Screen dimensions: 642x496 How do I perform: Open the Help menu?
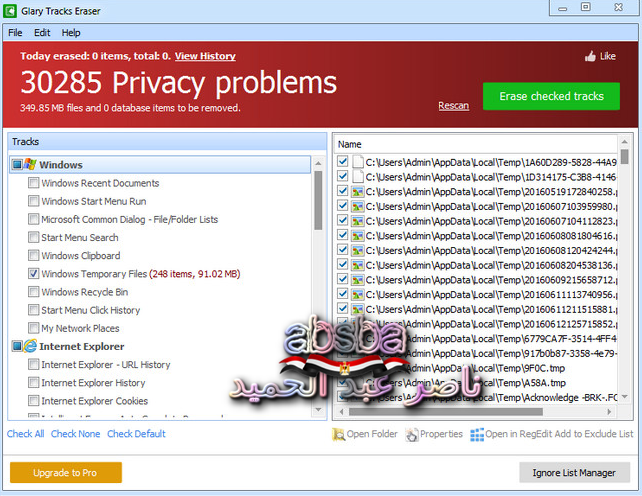click(71, 33)
